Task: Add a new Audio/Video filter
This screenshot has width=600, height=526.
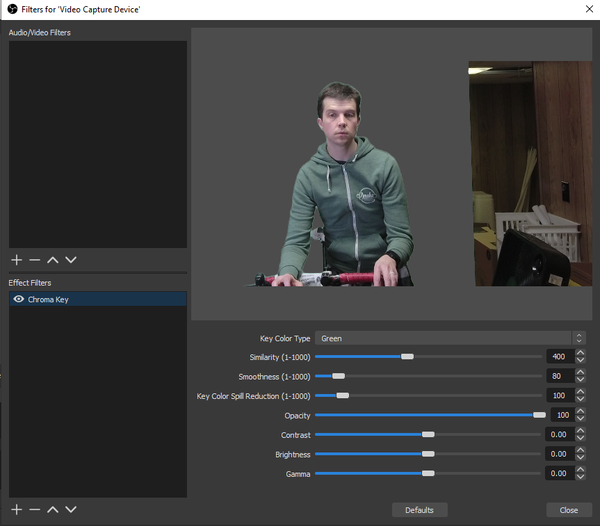Action: 17,259
